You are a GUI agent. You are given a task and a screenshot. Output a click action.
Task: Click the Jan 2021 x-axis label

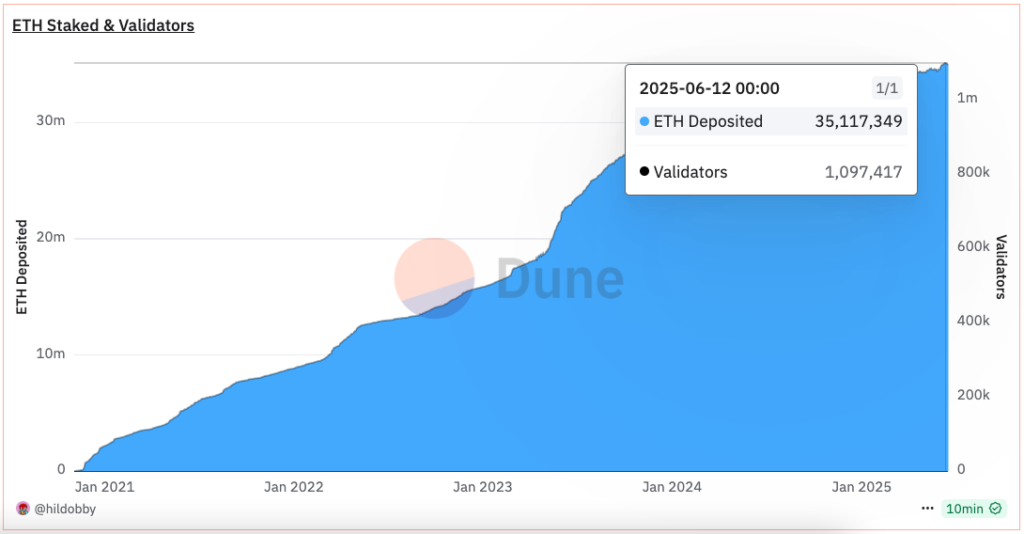click(x=104, y=487)
